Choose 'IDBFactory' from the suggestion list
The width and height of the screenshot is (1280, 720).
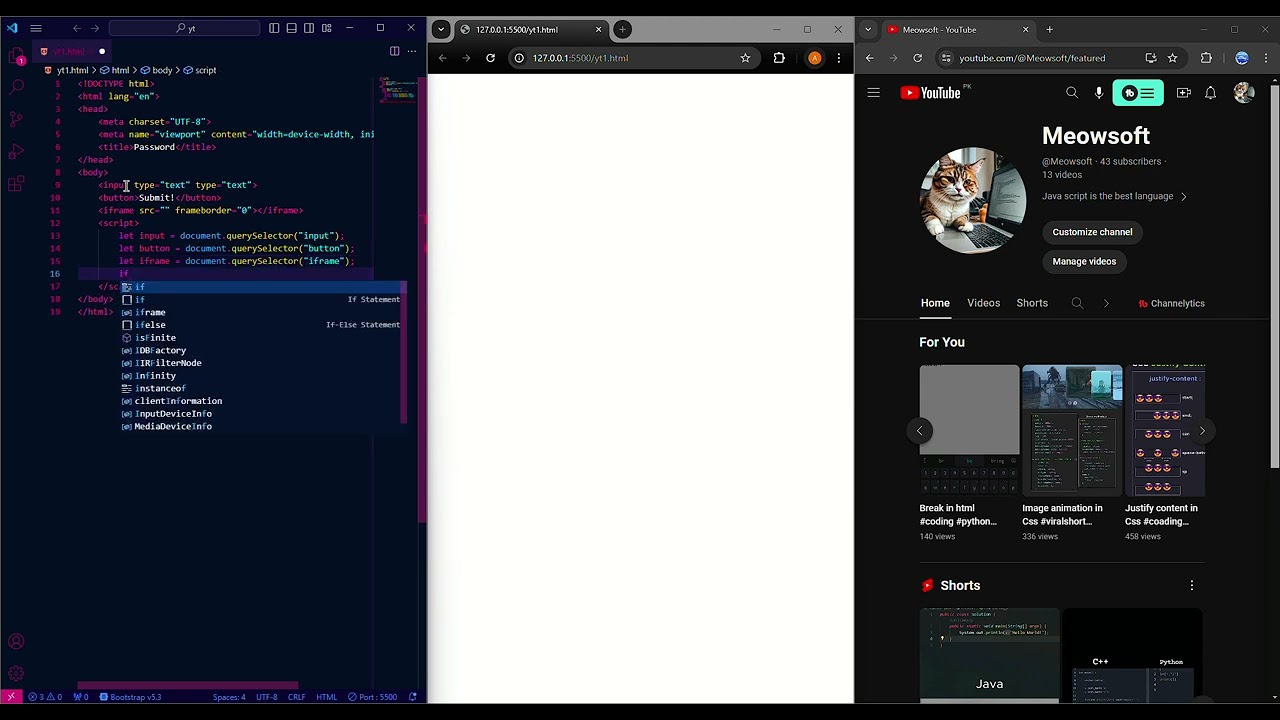click(260, 350)
